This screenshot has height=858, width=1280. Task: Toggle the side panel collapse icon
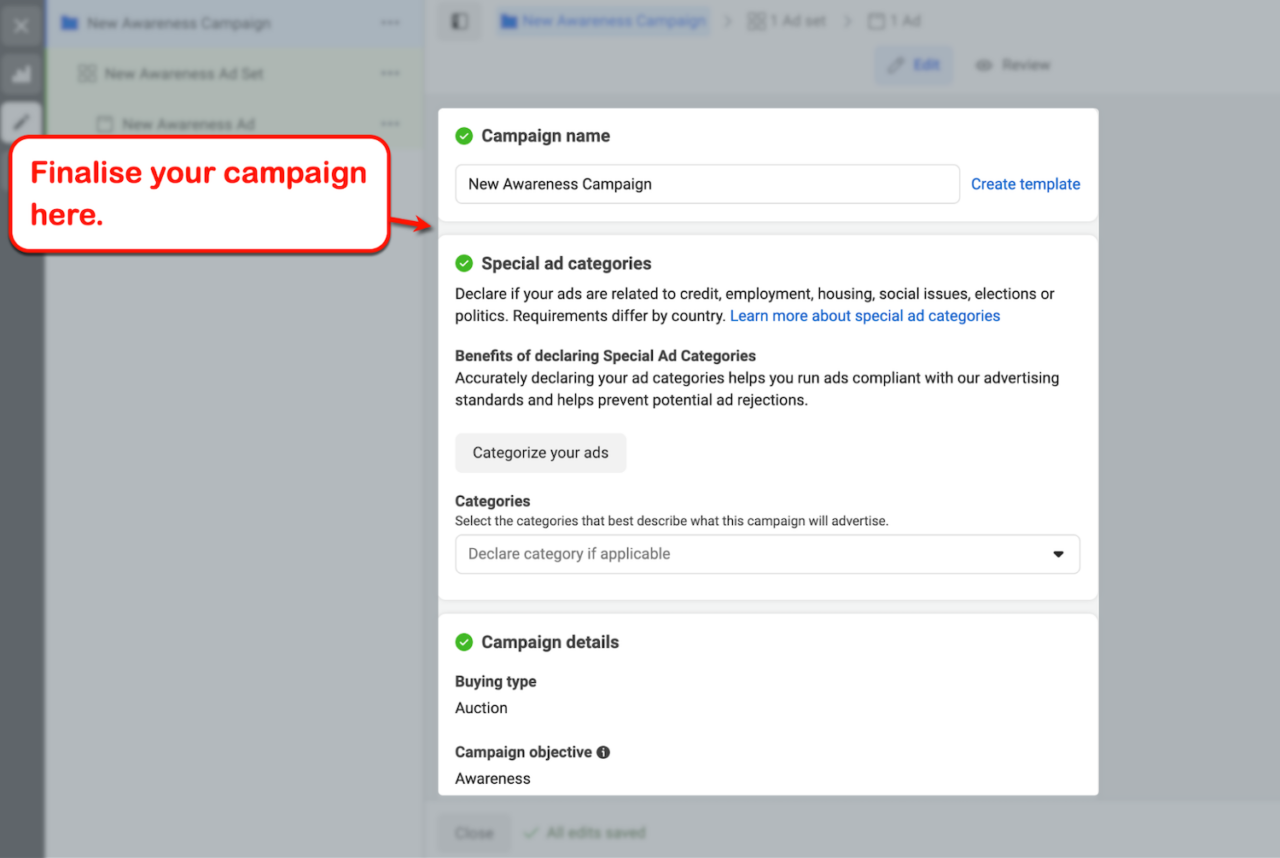460,21
